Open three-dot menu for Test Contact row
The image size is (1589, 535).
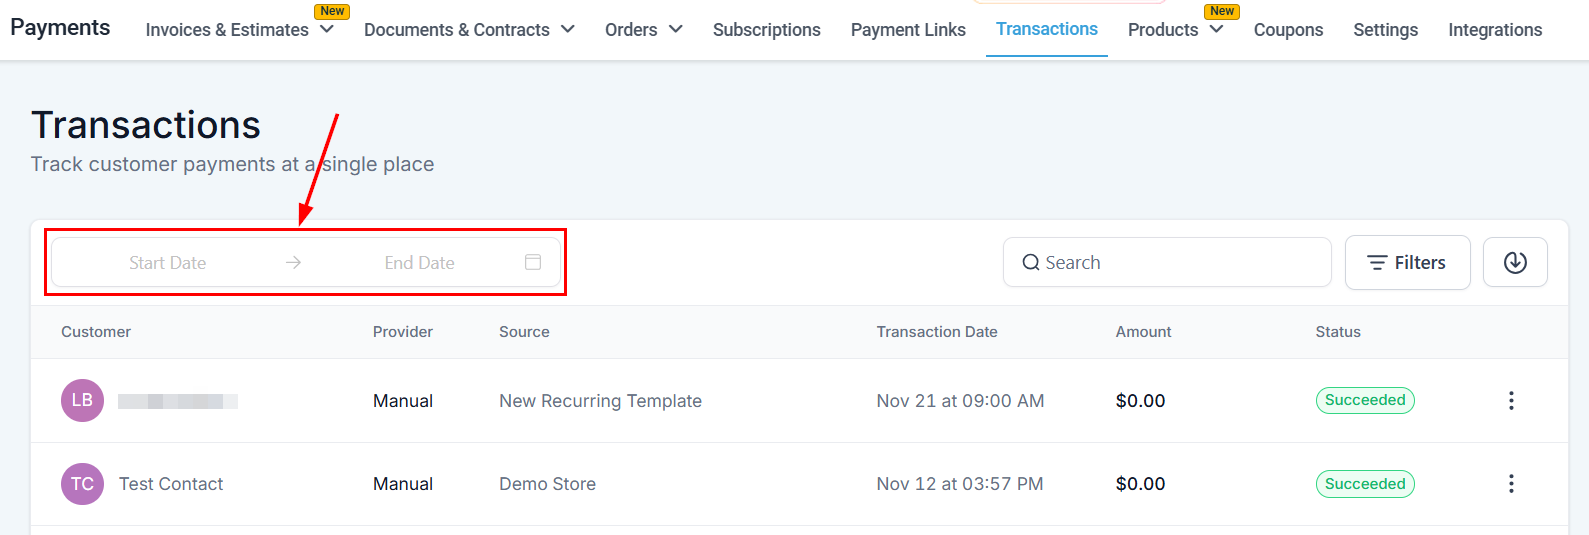(x=1511, y=484)
